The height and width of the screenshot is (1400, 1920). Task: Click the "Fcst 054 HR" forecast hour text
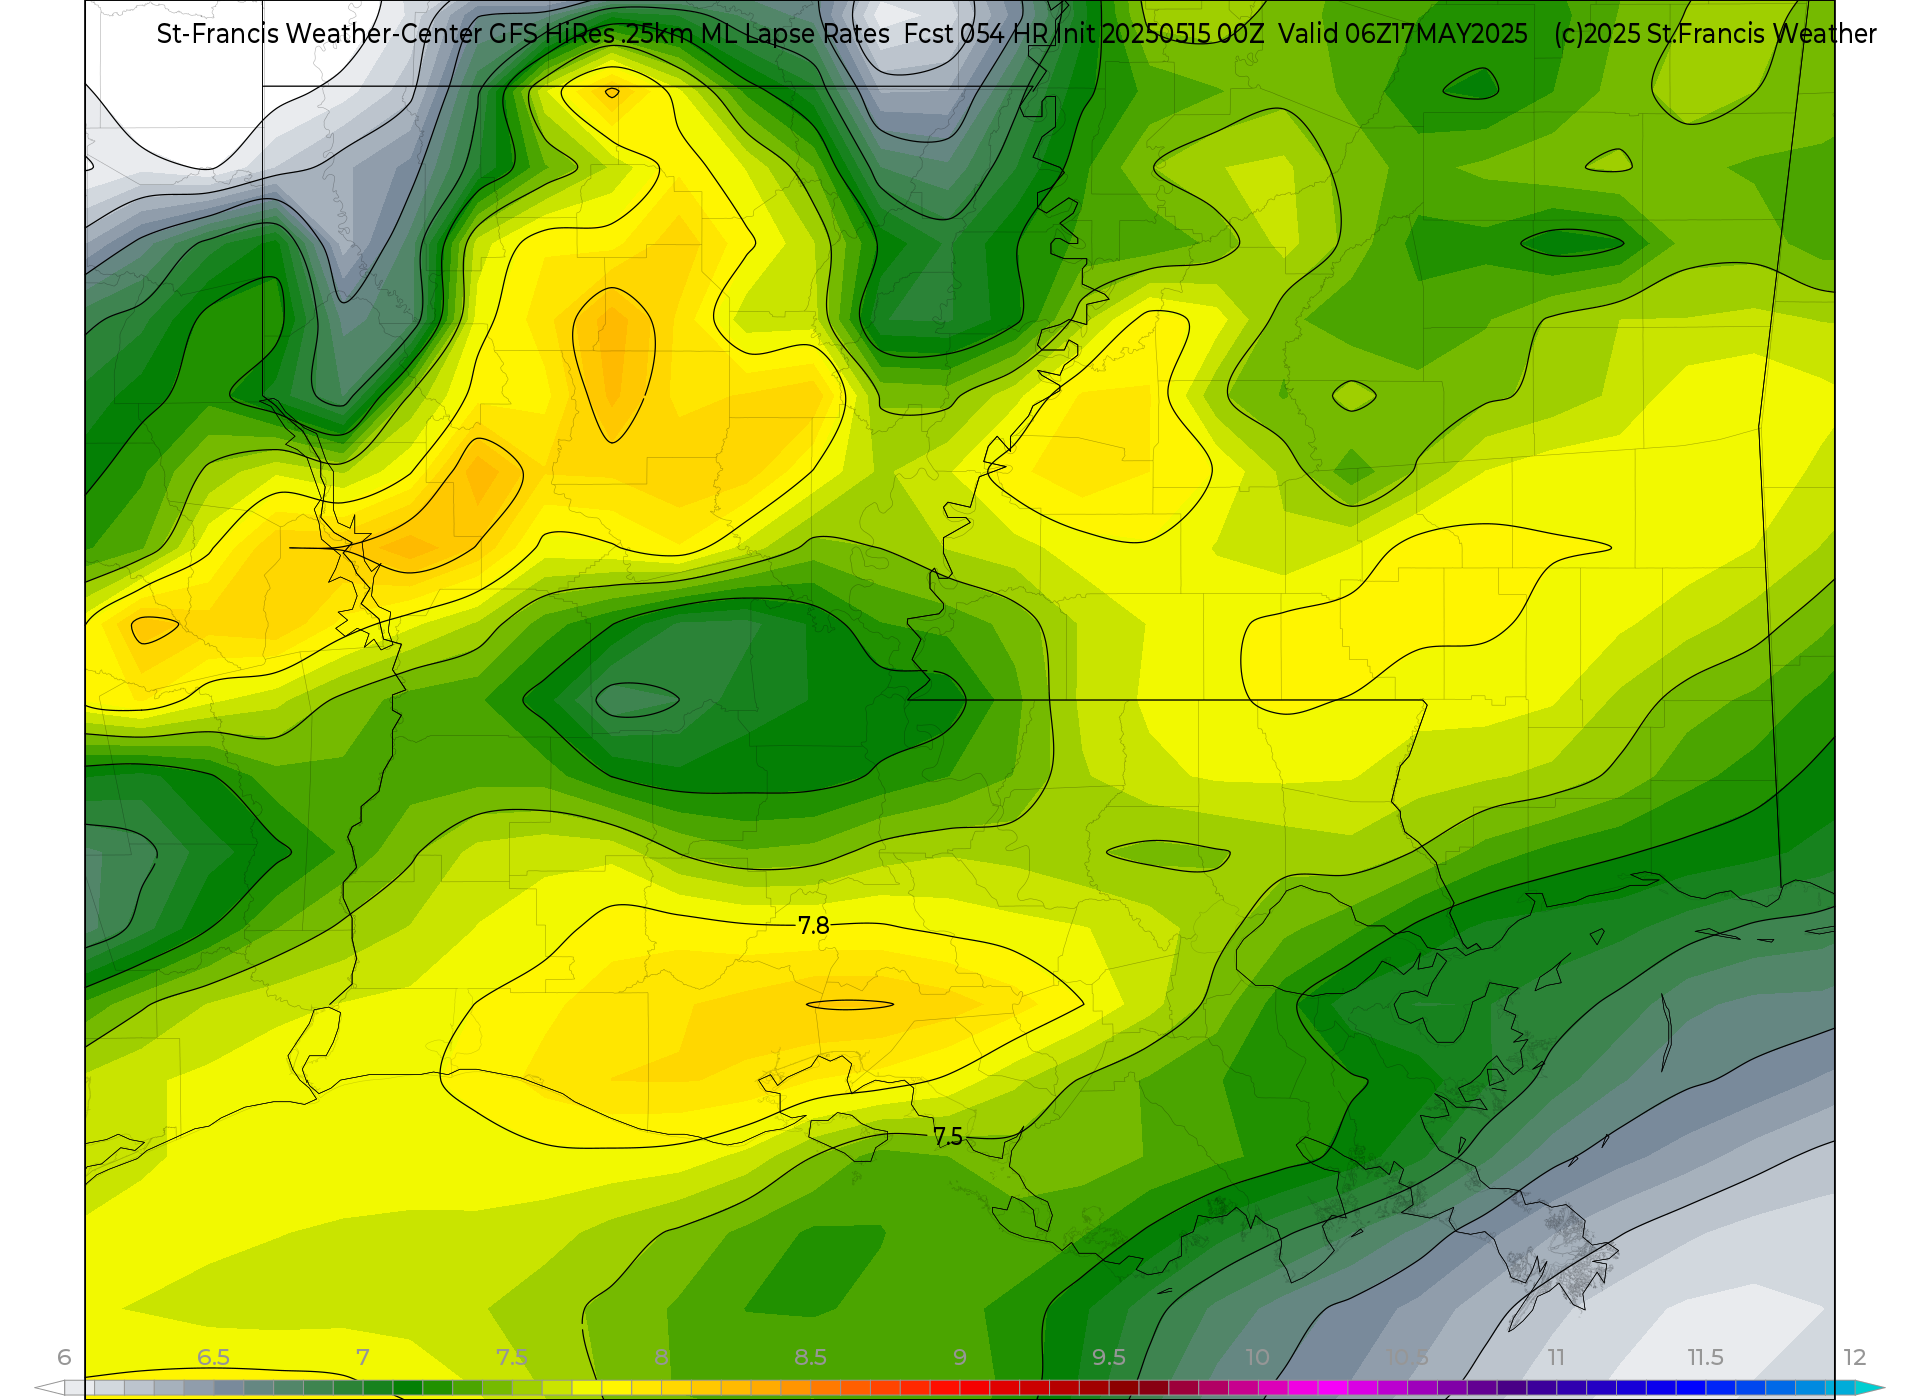coord(975,34)
